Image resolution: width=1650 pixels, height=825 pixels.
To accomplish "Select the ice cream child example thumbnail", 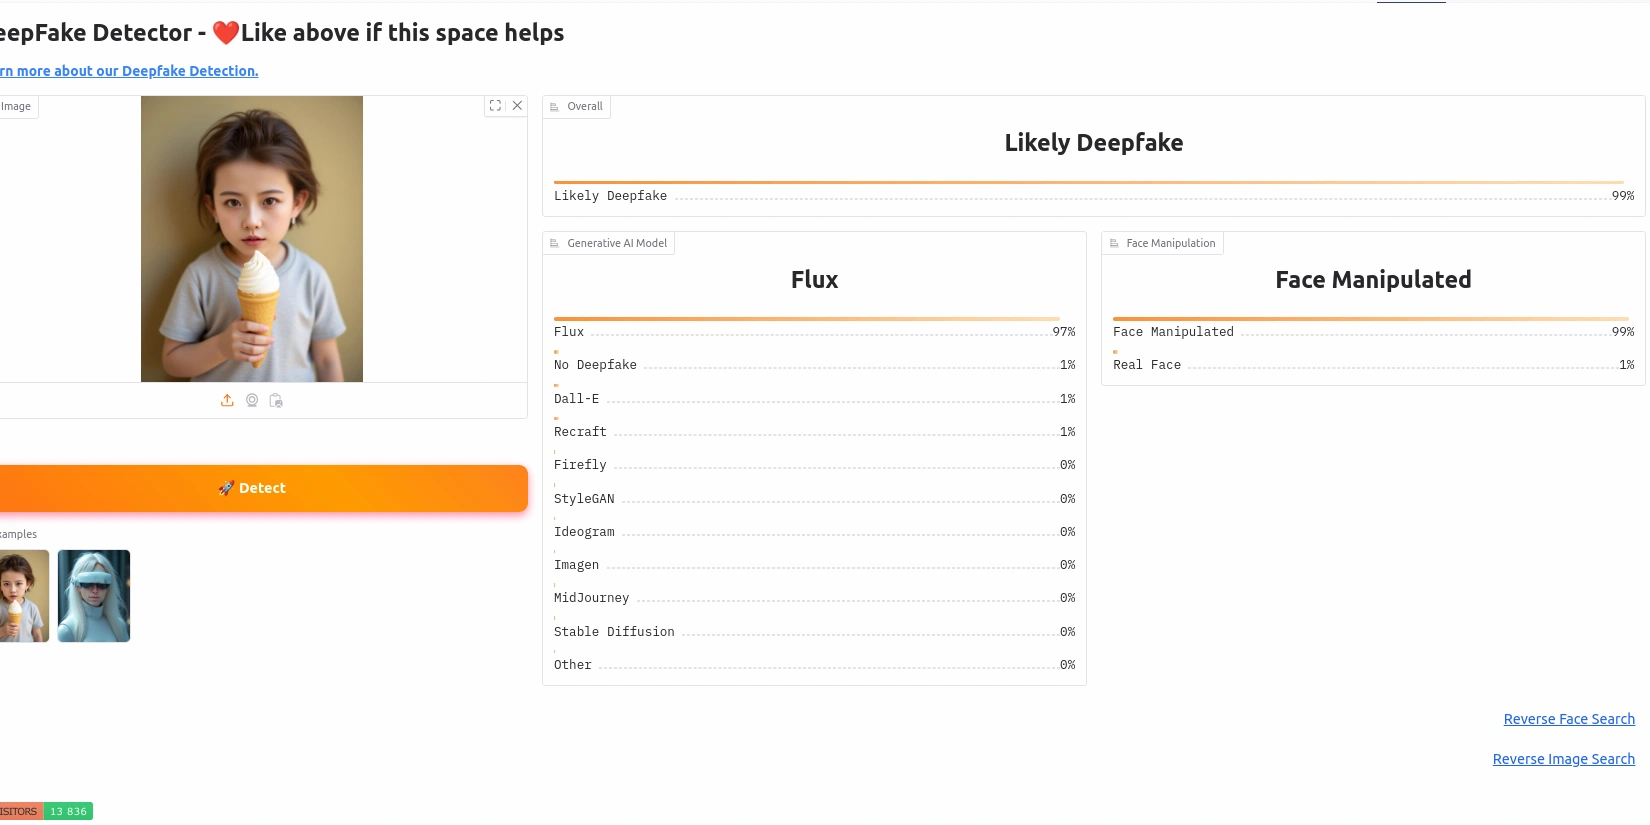I will point(22,596).
